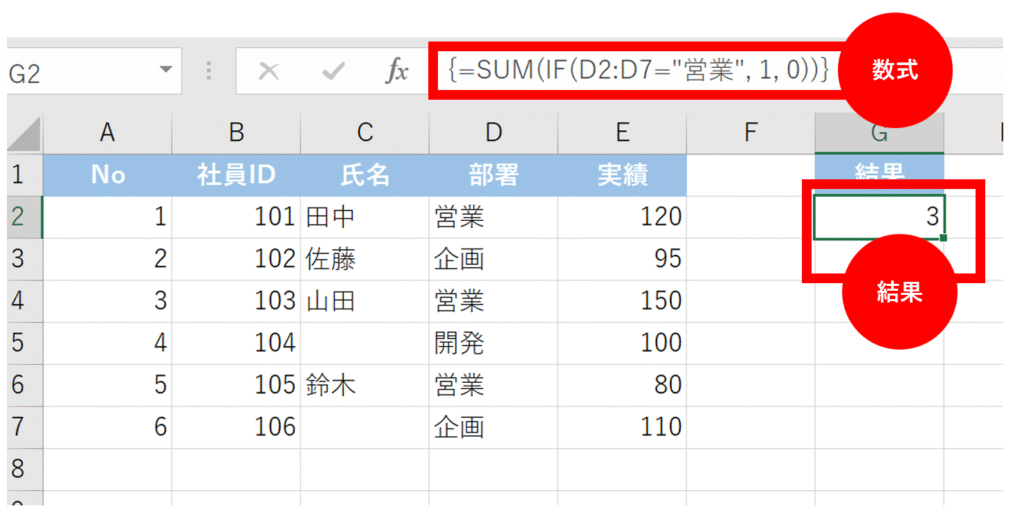Click the 部署 header cell
The width and height of the screenshot is (1024, 522).
494,175
